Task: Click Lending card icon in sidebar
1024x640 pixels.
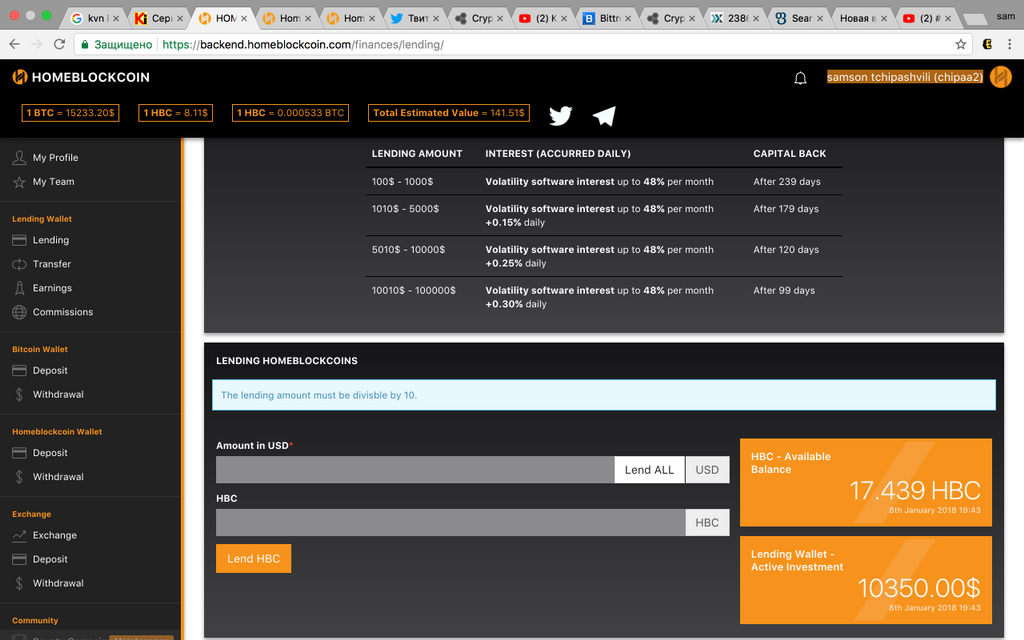Action: [20, 240]
